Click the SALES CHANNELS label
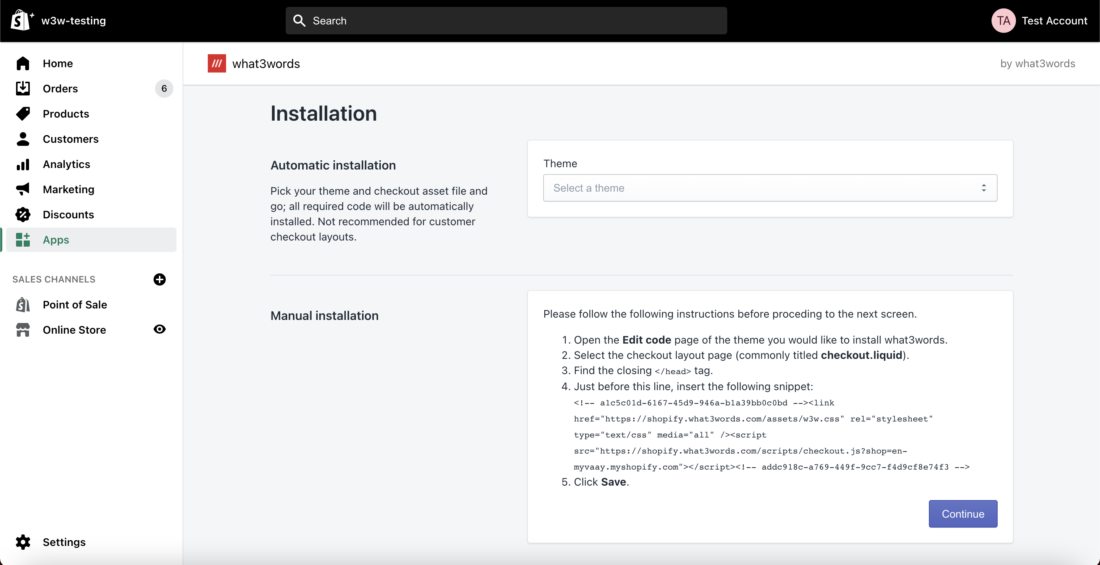The height and width of the screenshot is (565, 1100). tap(54, 279)
